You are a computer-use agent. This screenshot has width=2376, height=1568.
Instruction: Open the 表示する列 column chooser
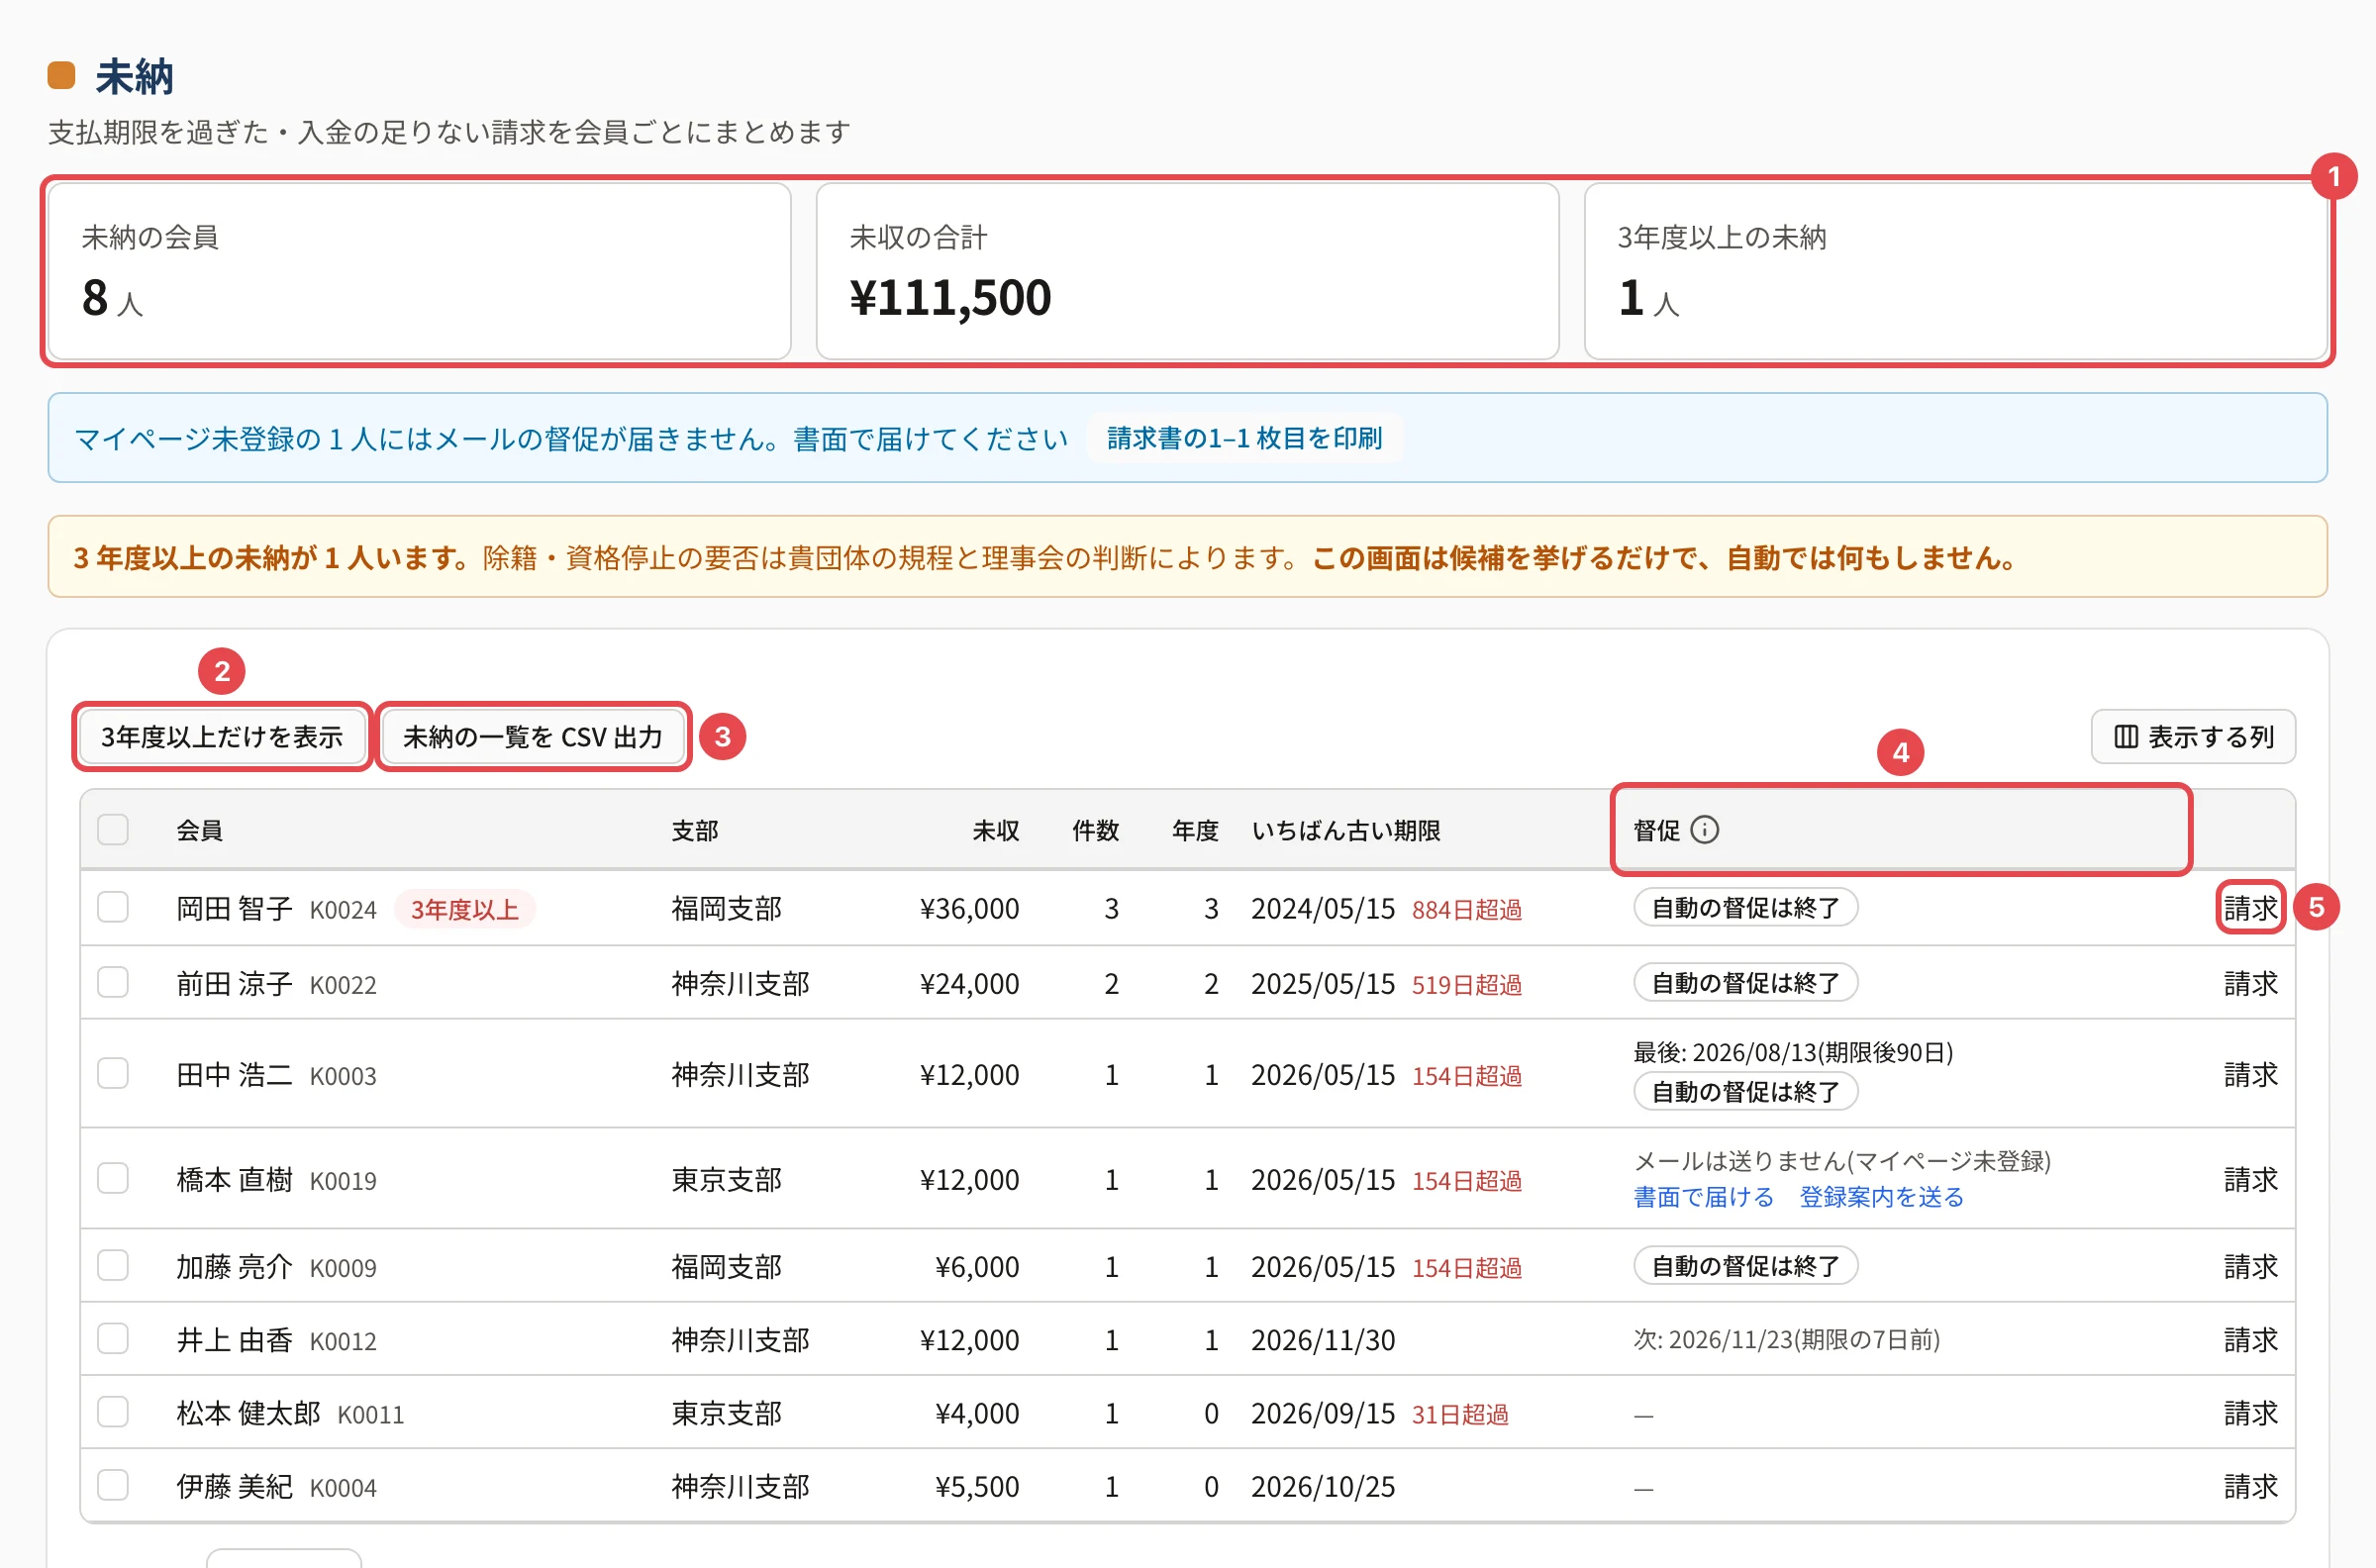pyautogui.click(x=2192, y=737)
